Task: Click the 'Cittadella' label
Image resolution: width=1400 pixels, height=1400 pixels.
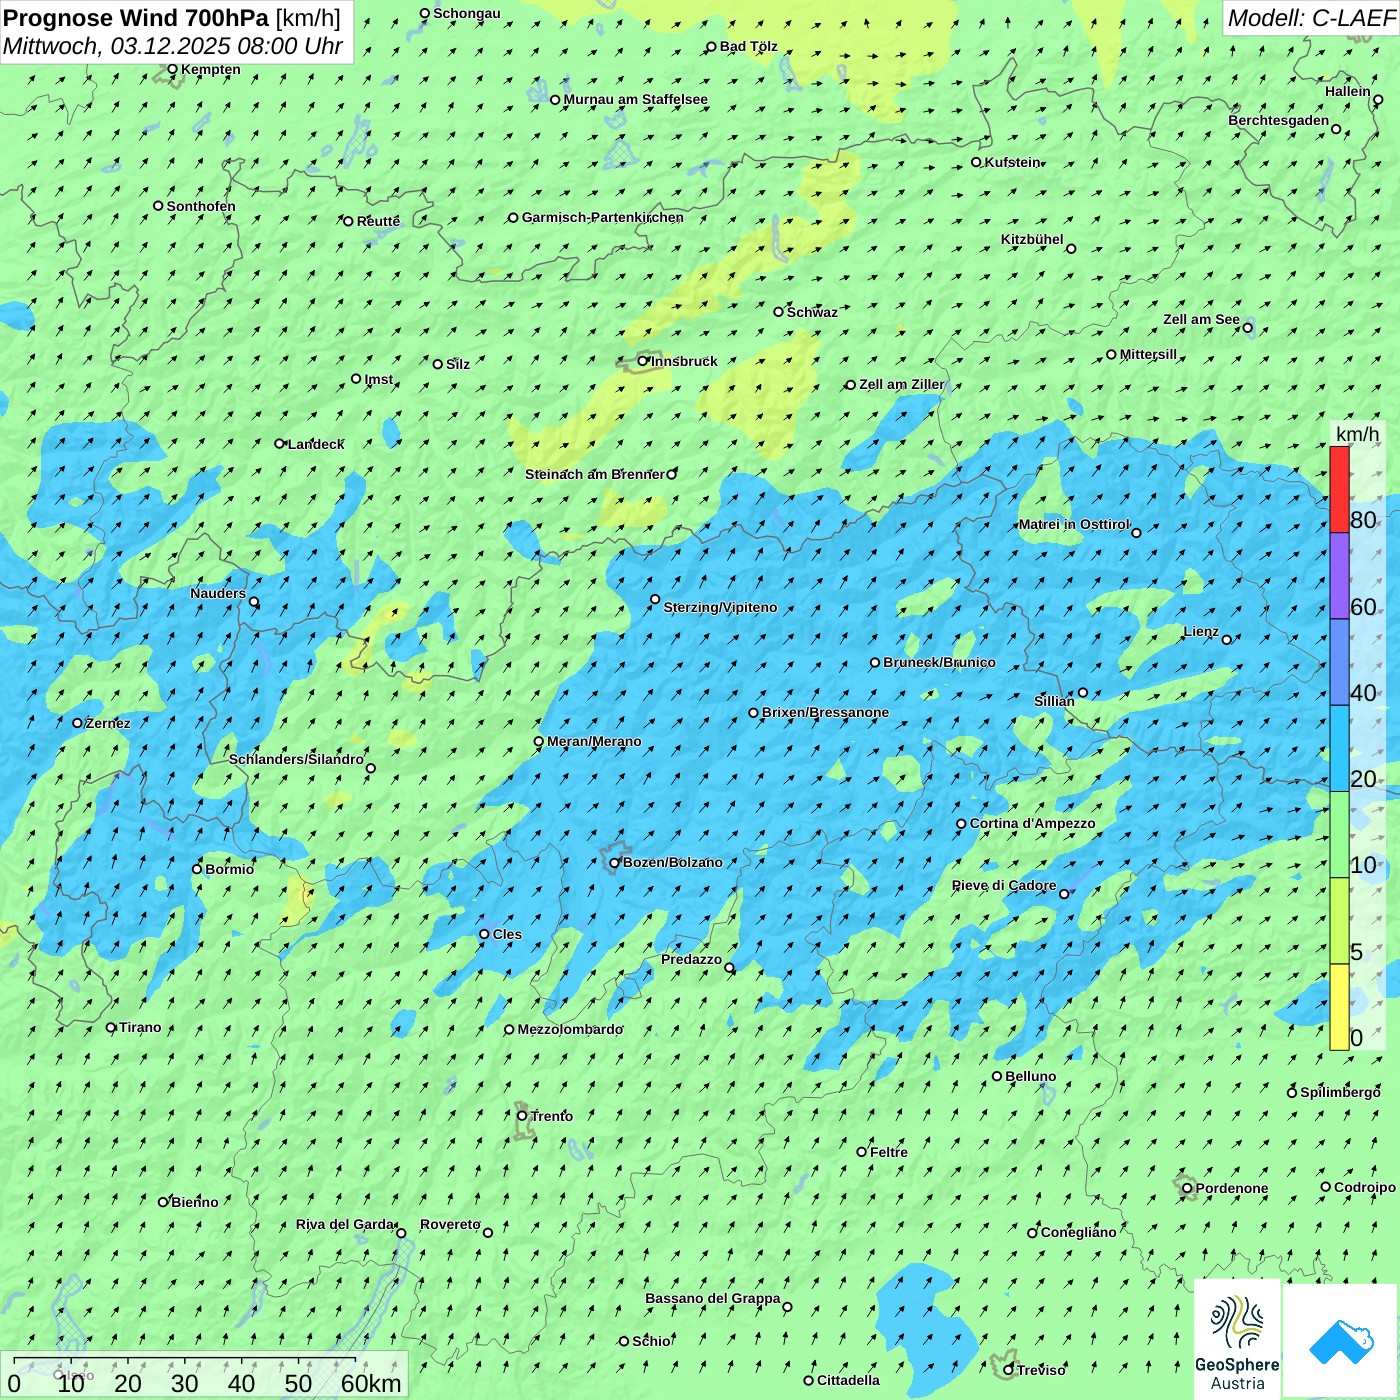Action: 848,1380
